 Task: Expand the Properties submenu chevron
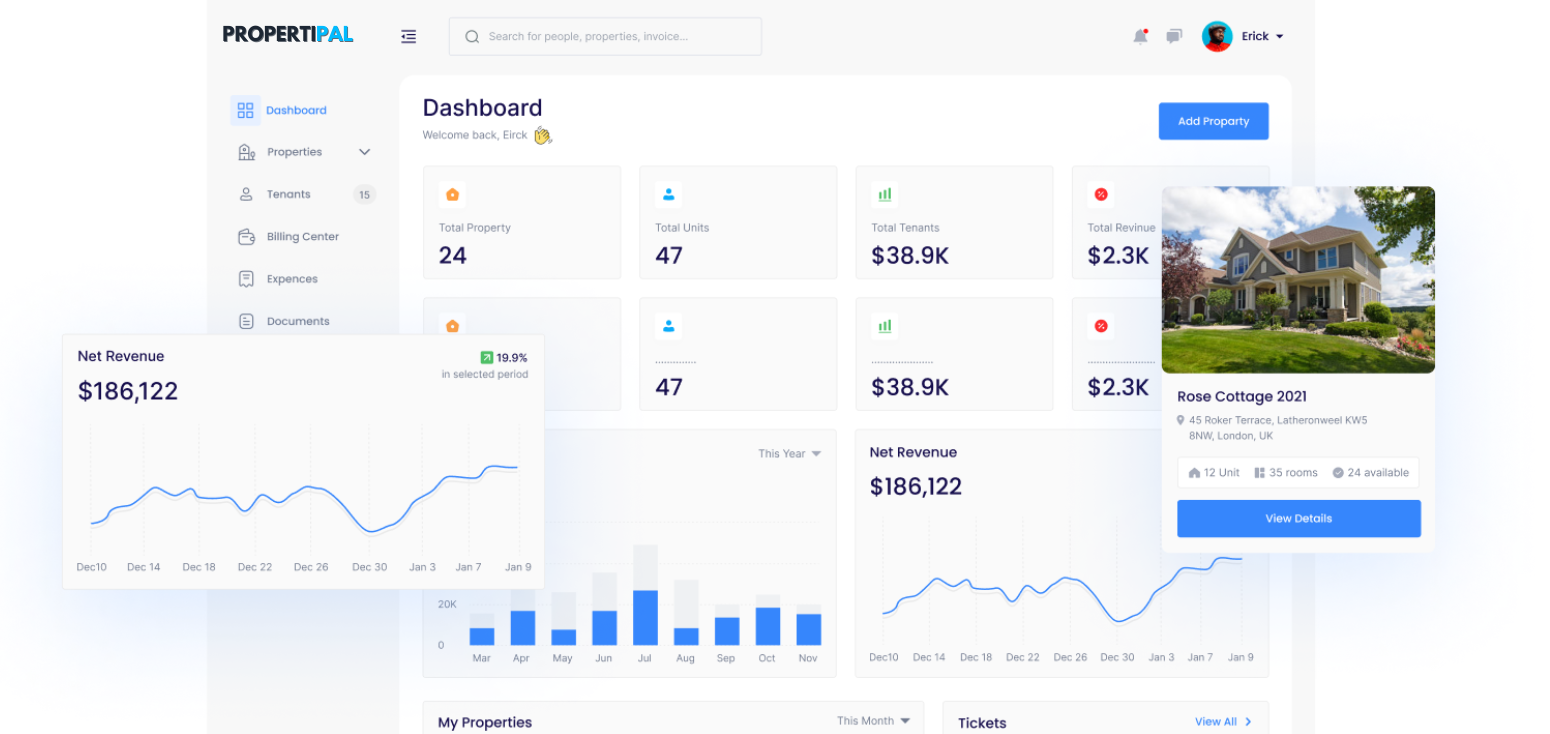364,152
